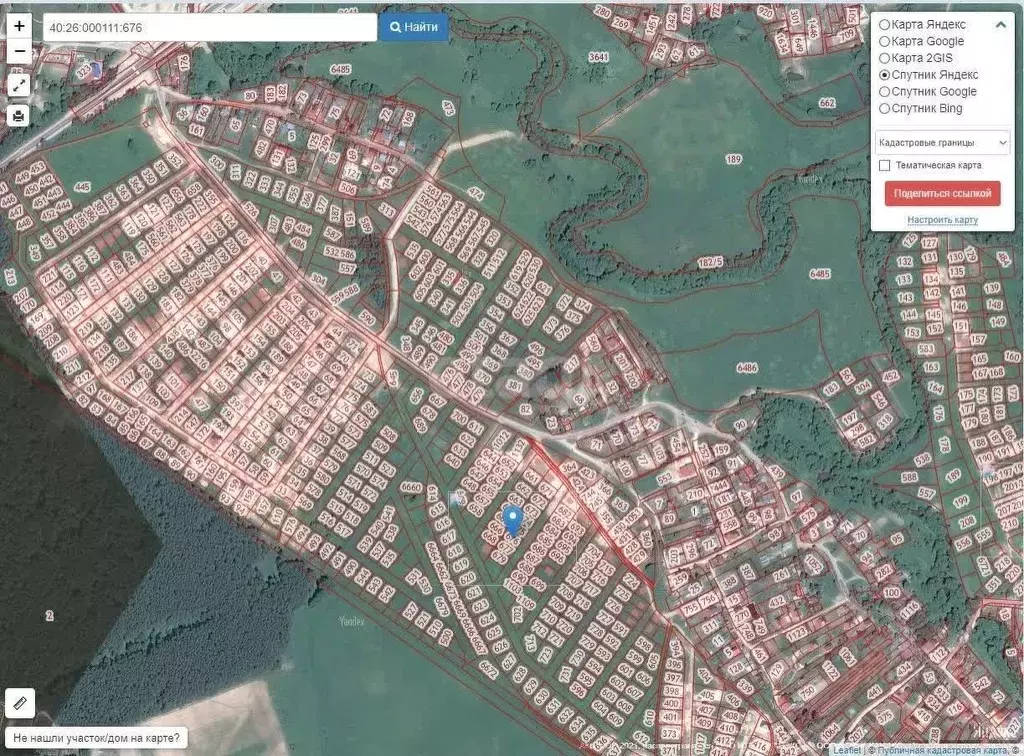Activate the ruler measurement tool

20,703
